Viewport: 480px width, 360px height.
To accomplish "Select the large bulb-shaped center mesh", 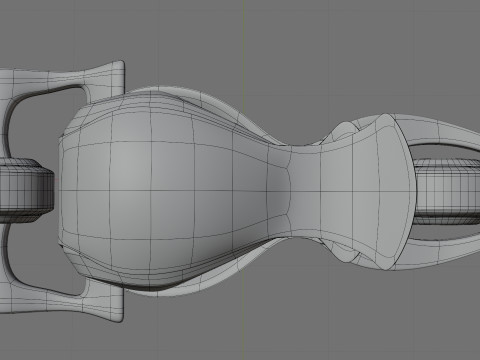I will pos(173,191).
